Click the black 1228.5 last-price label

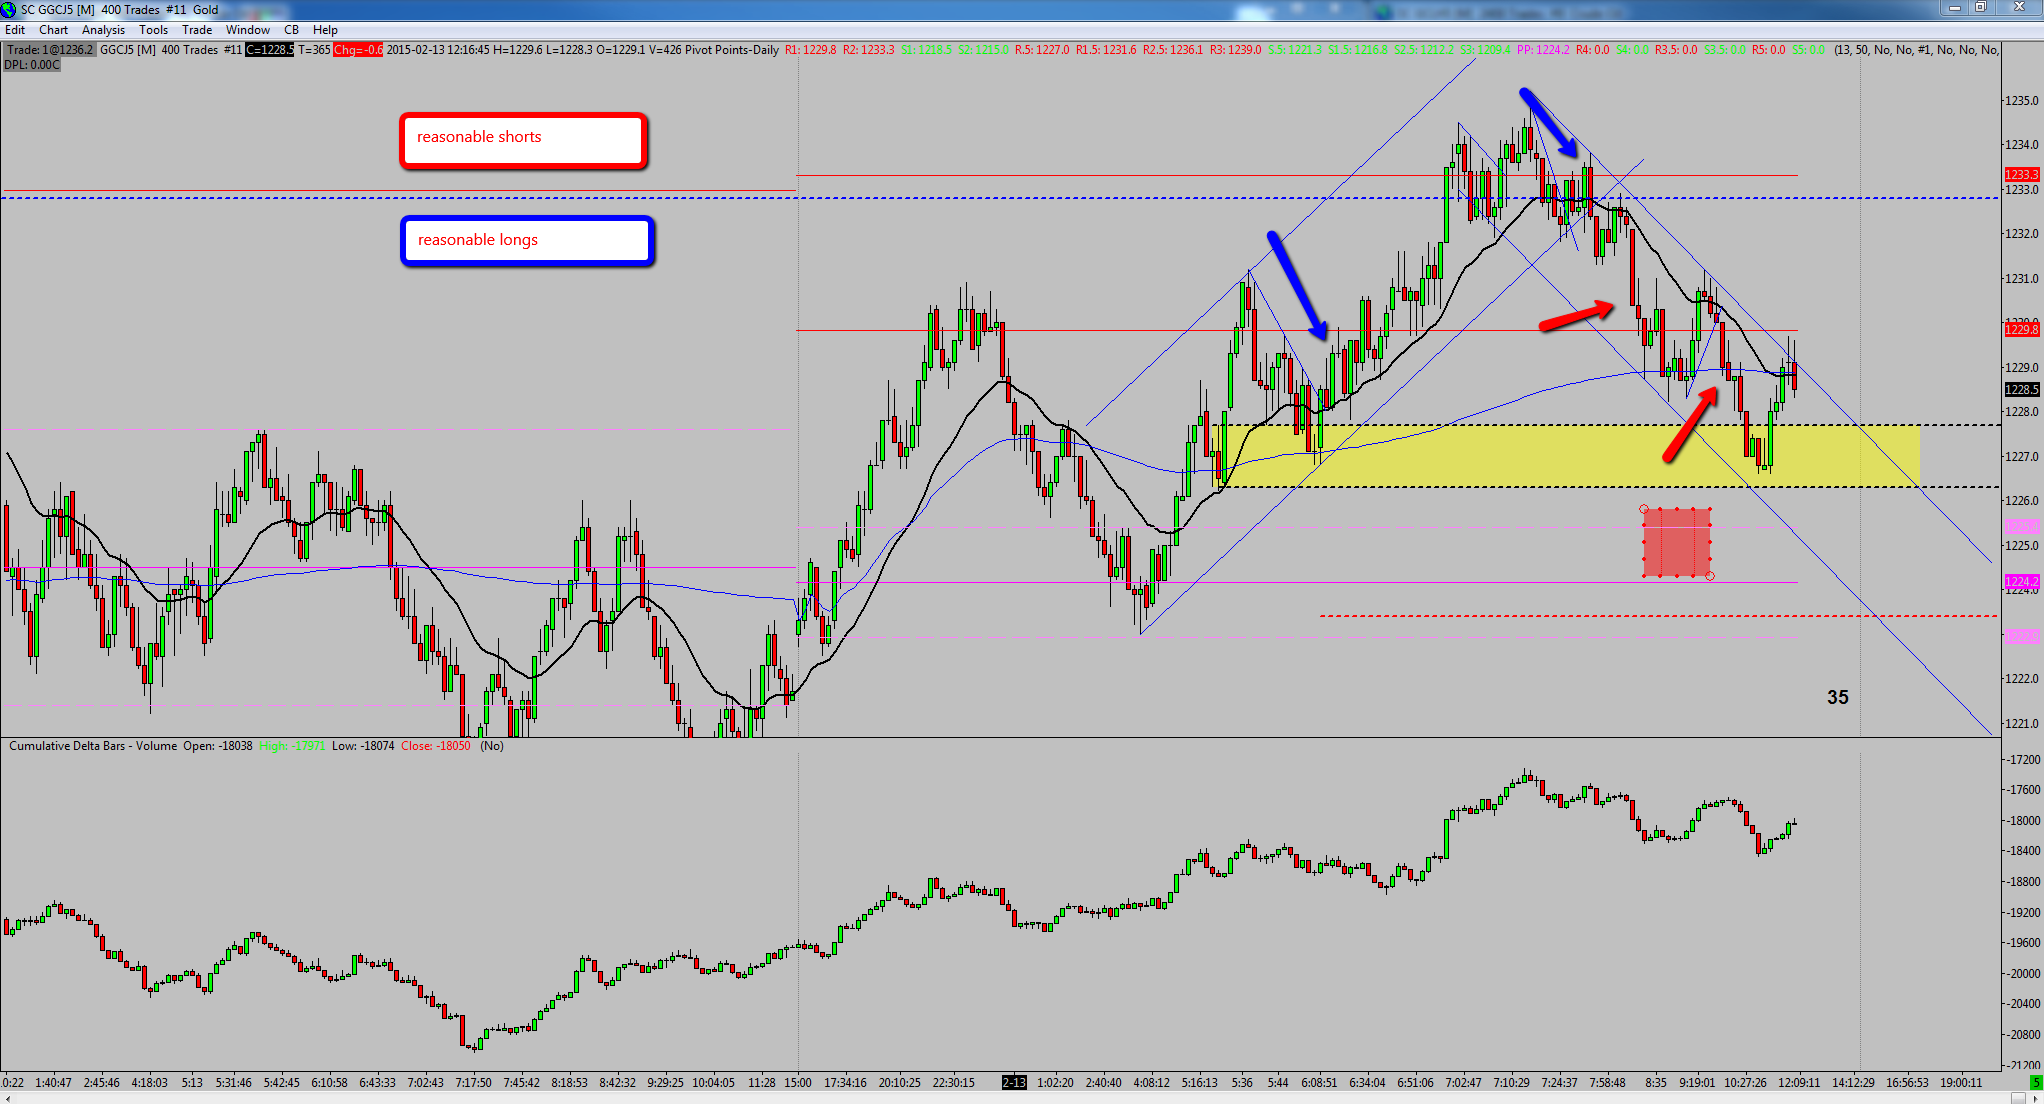pos(2021,390)
